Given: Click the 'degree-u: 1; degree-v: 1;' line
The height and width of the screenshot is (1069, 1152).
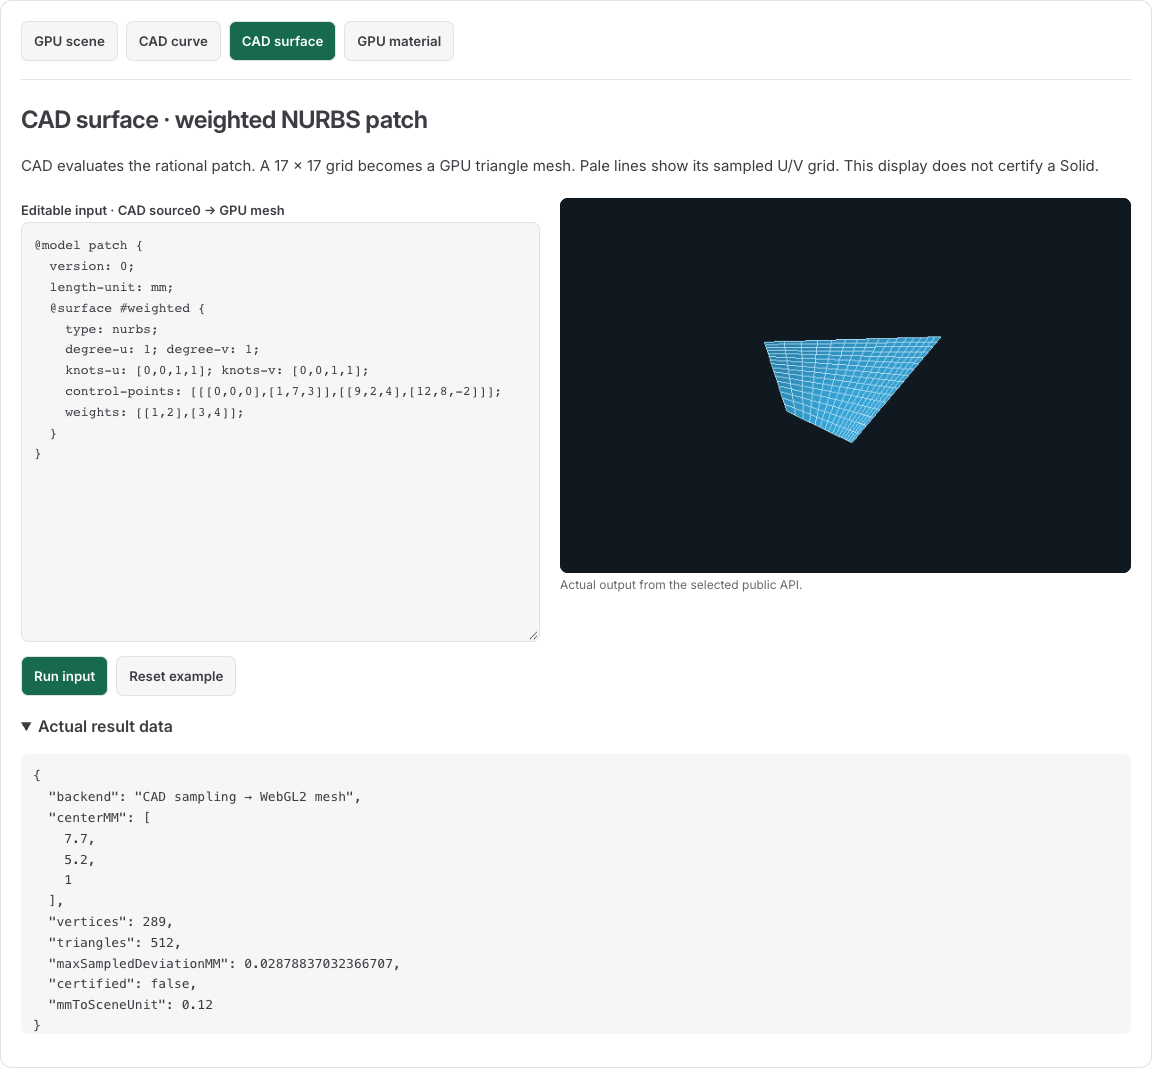Looking at the screenshot, I should 162,349.
